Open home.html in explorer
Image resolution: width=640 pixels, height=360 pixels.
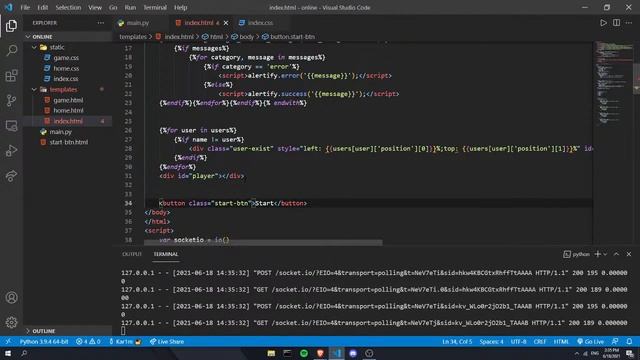(x=67, y=110)
